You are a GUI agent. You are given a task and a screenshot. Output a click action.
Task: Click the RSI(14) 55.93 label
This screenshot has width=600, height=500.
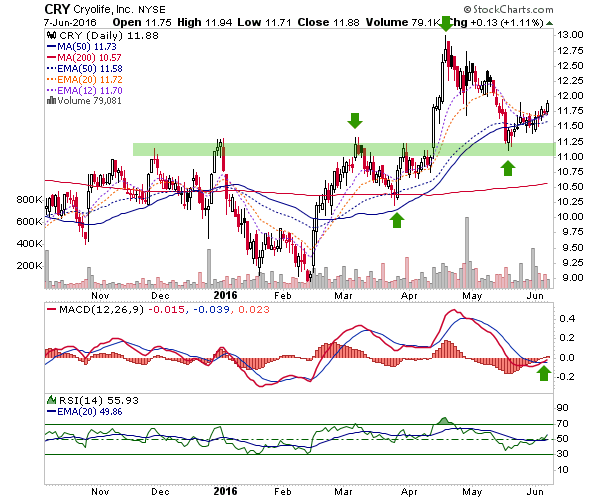pyautogui.click(x=99, y=401)
